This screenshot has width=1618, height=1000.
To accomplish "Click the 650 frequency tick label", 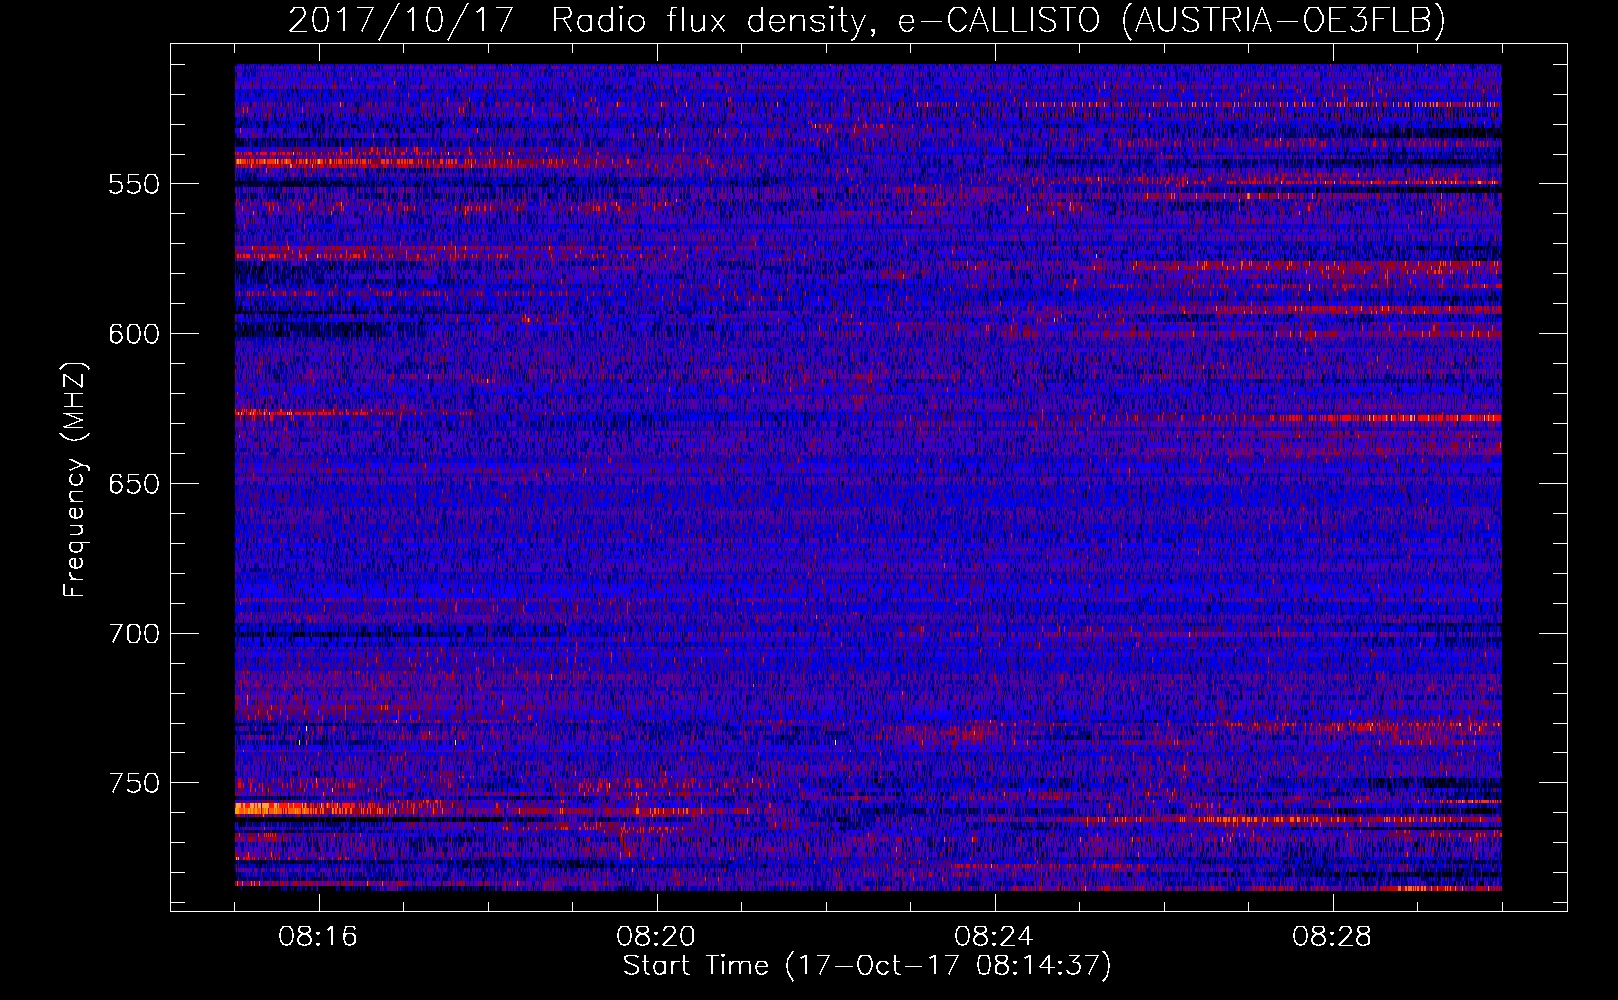I will (x=134, y=484).
